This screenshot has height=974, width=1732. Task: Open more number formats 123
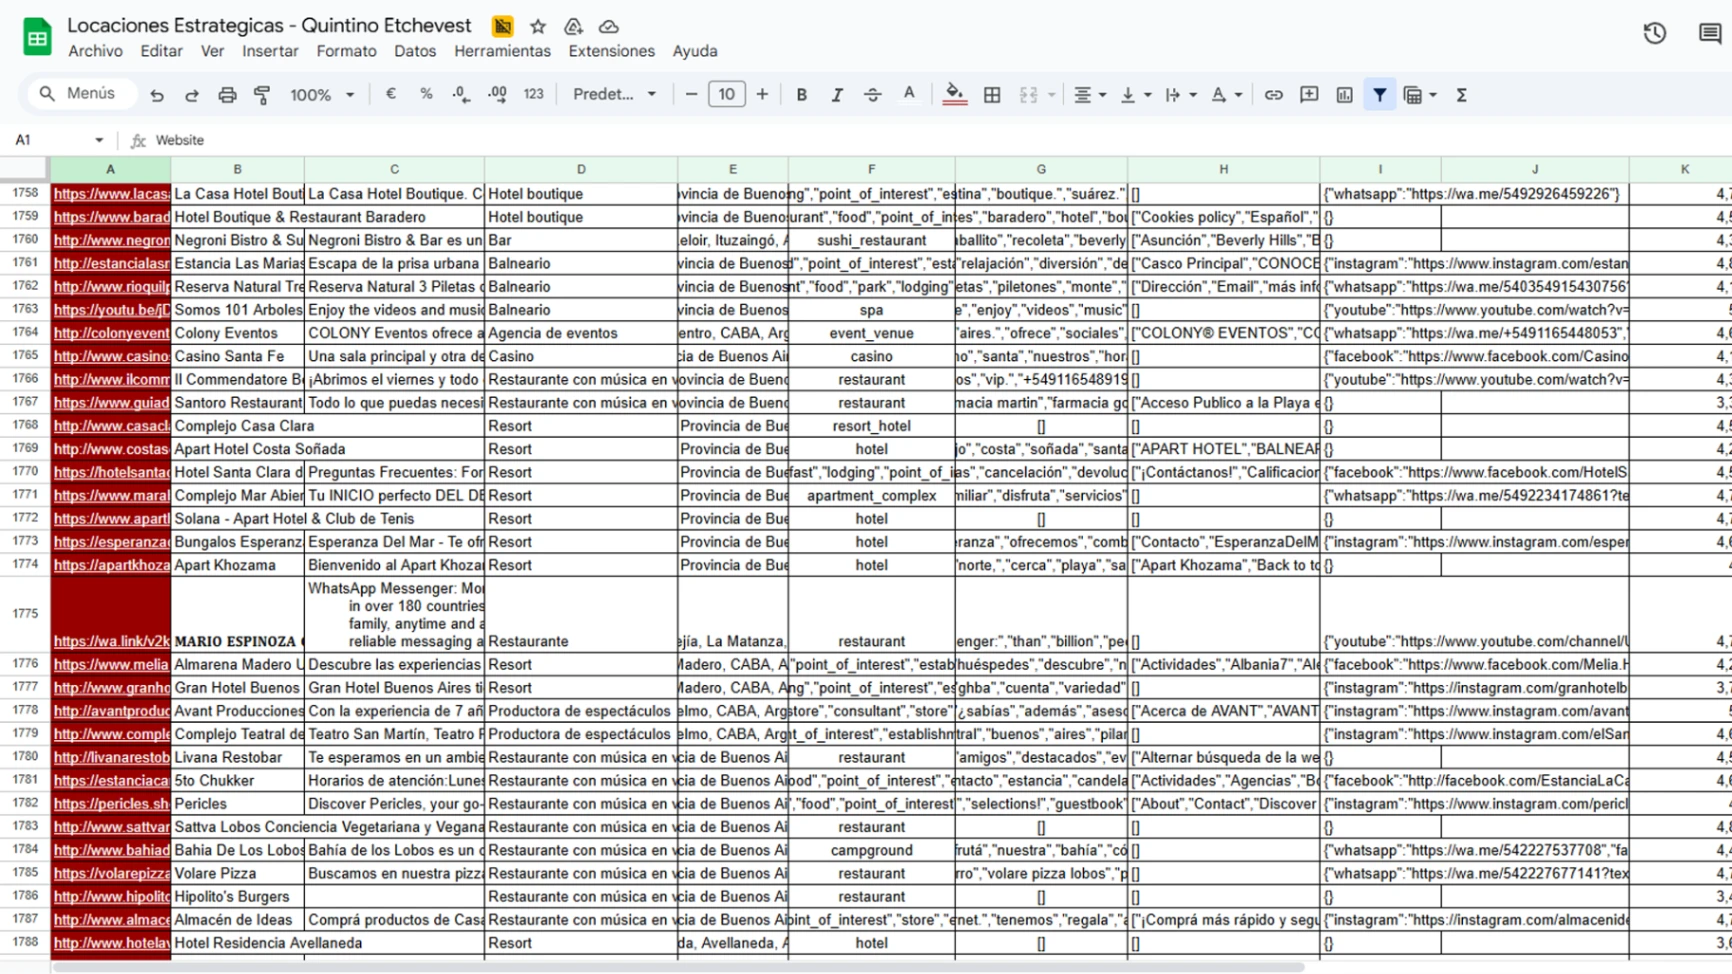[534, 94]
